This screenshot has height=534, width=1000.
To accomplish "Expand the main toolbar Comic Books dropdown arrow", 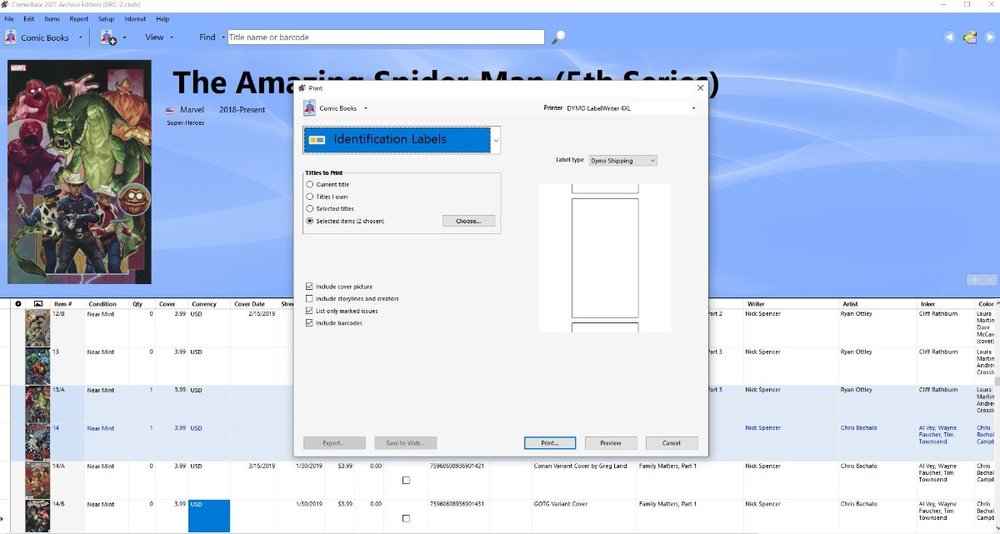I will pyautogui.click(x=80, y=38).
